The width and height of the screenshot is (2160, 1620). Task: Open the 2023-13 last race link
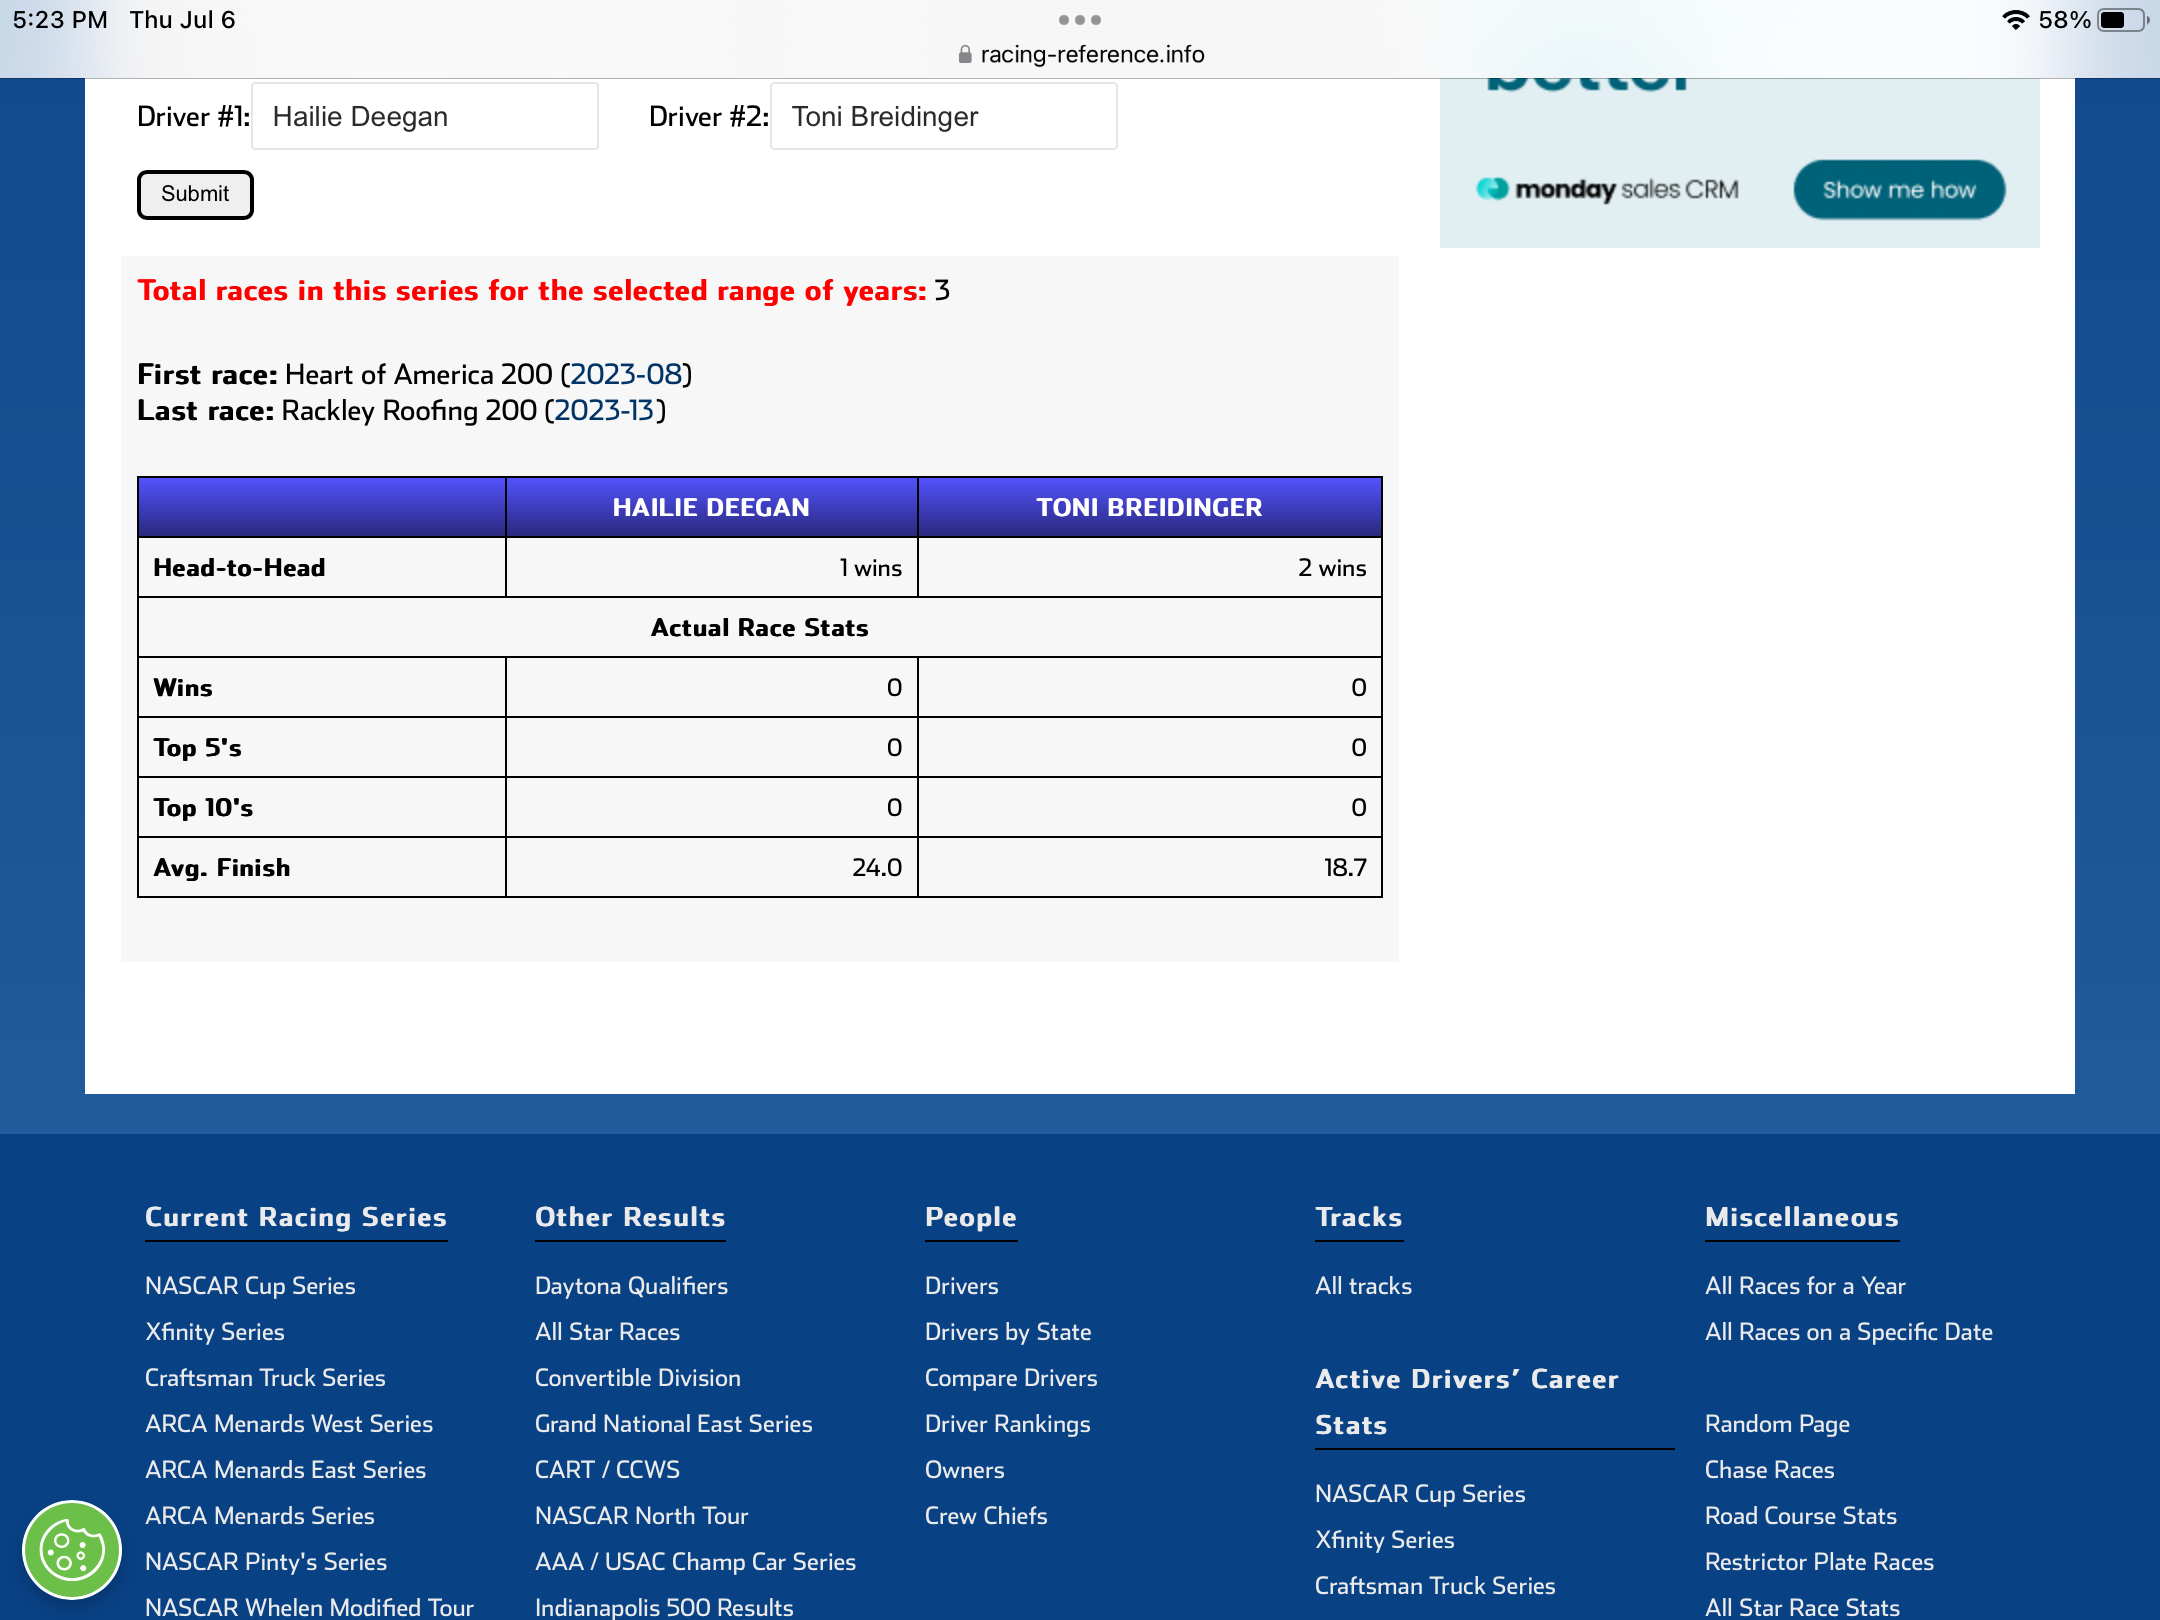click(x=604, y=410)
